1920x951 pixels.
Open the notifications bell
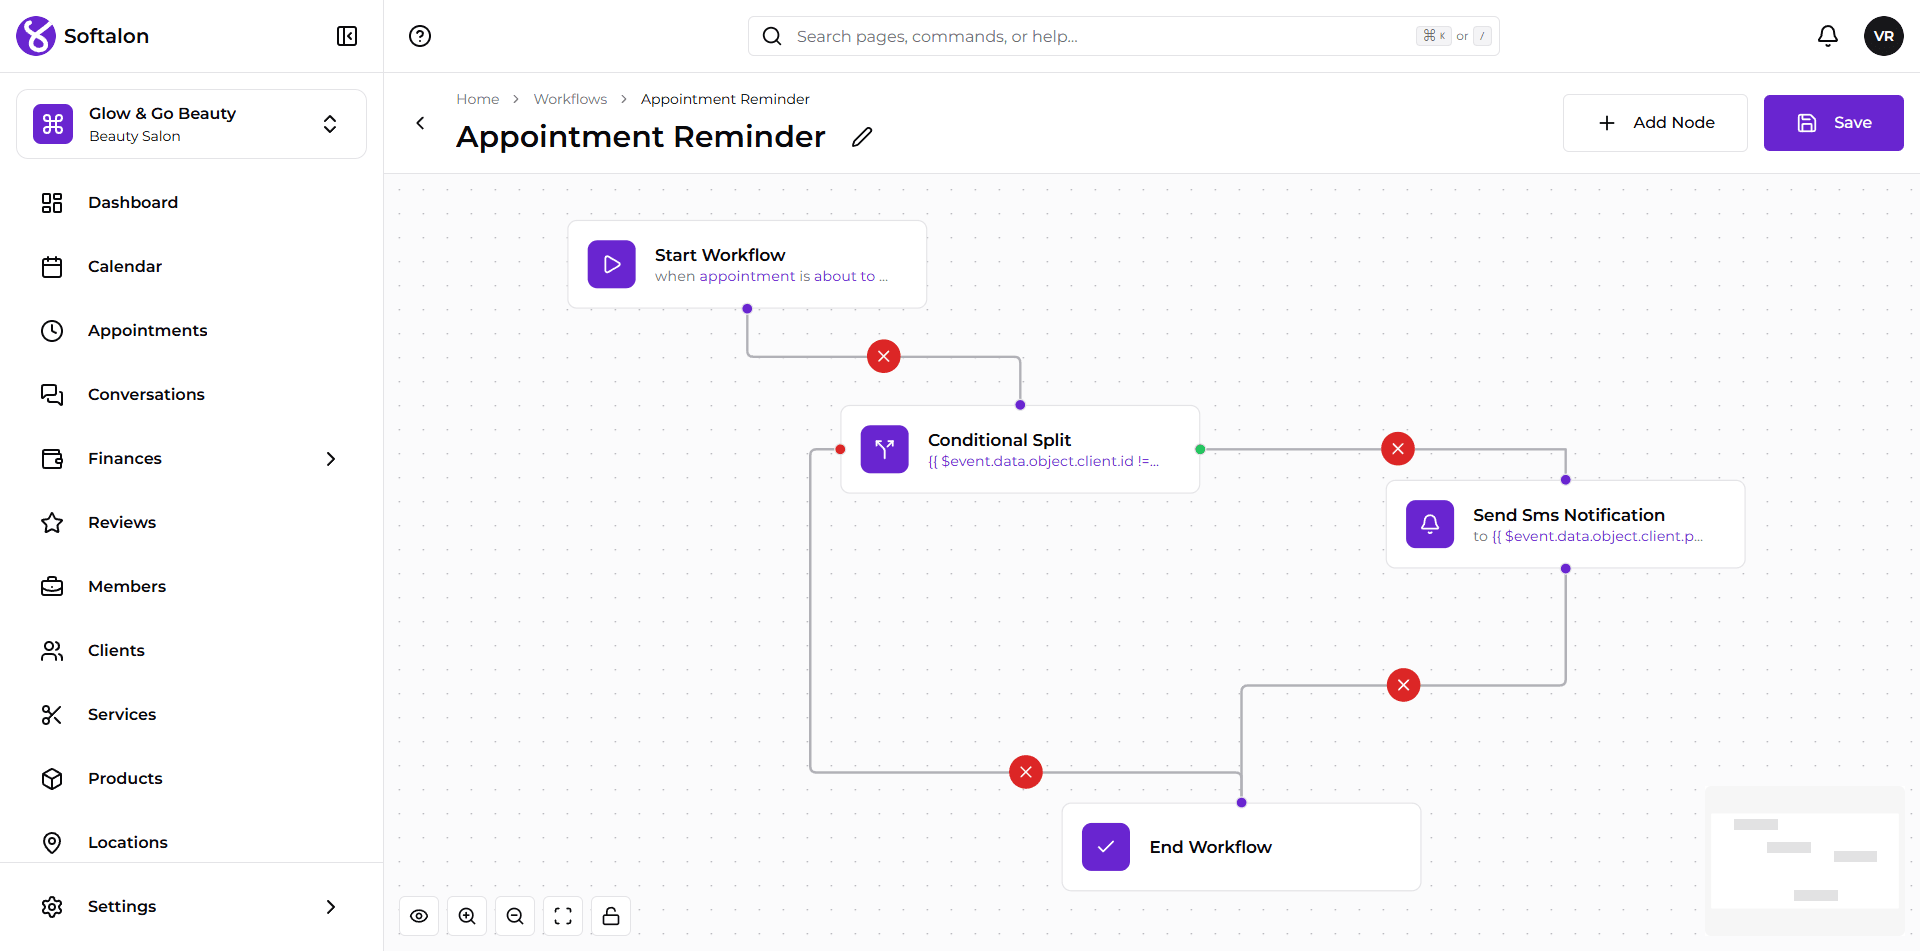(1828, 36)
